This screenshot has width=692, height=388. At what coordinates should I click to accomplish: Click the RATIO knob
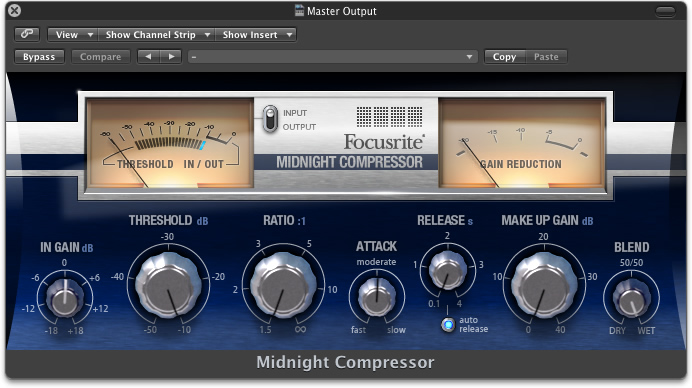pos(283,286)
